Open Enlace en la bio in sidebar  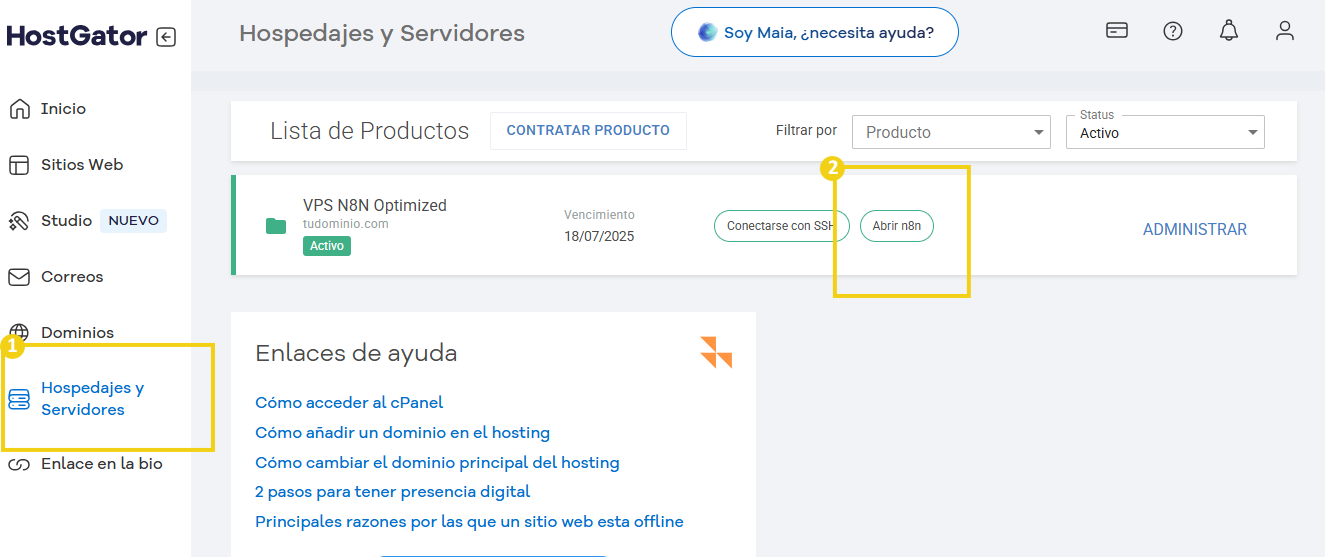101,464
